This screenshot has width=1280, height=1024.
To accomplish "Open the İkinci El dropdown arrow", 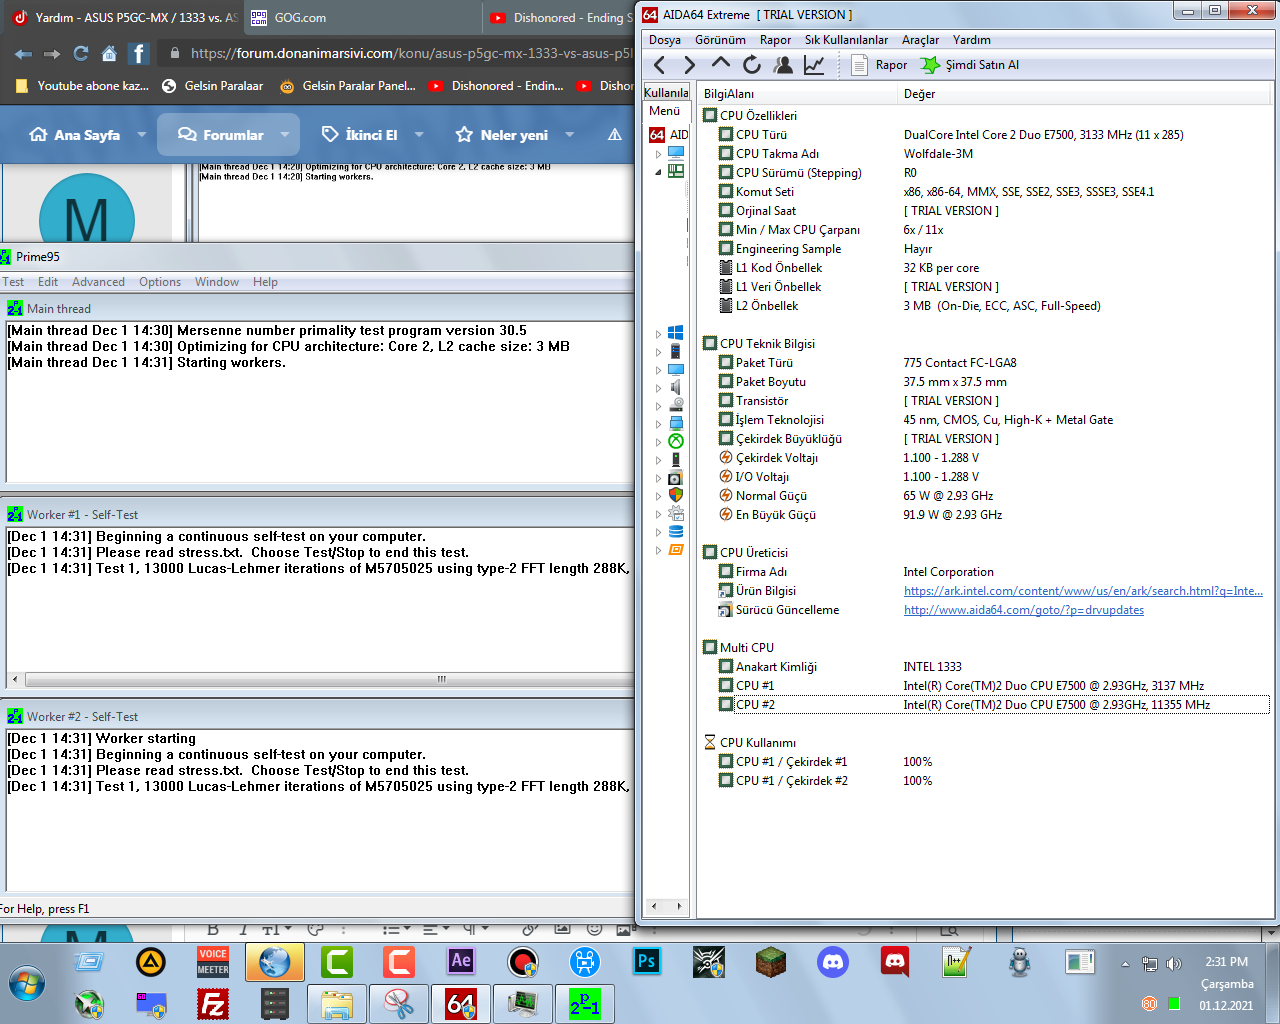I will pyautogui.click(x=419, y=135).
